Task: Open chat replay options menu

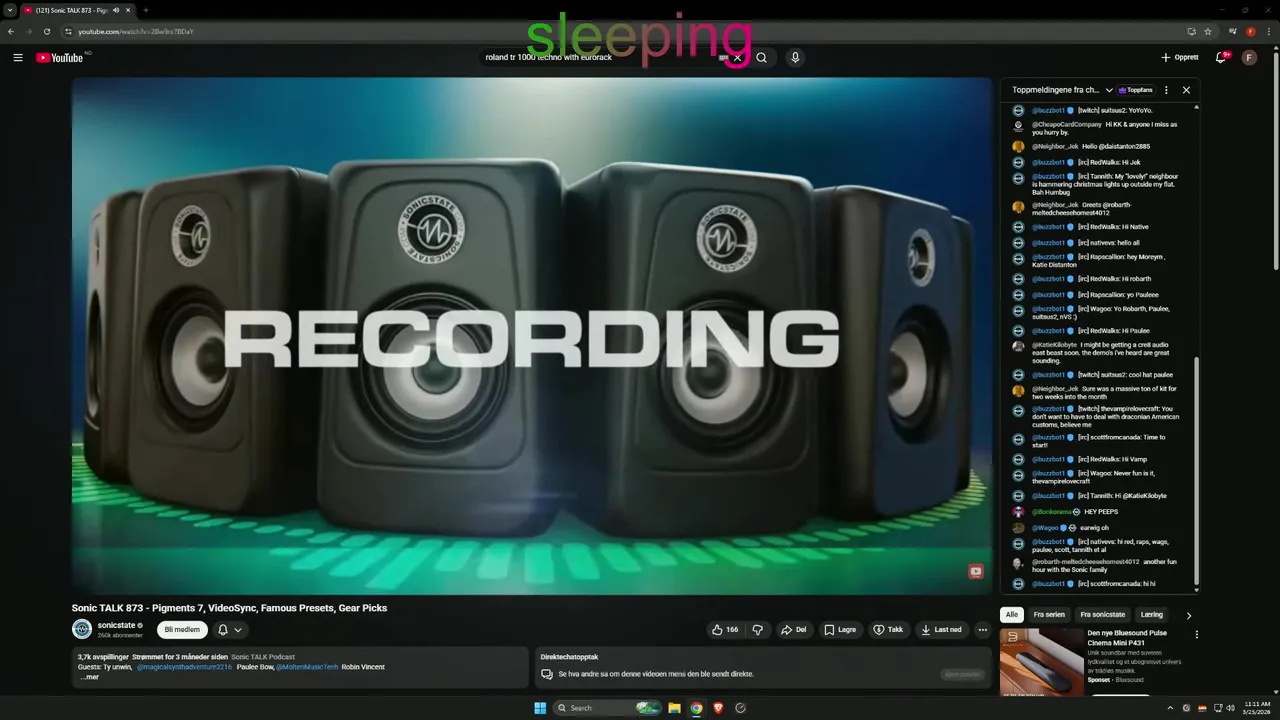Action: tap(1166, 90)
